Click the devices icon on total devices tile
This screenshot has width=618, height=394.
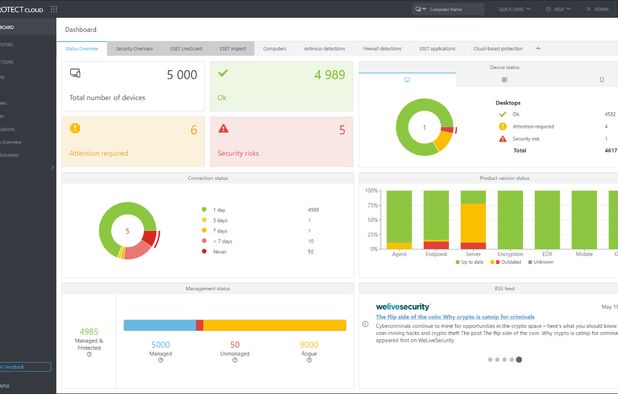pyautogui.click(x=75, y=73)
